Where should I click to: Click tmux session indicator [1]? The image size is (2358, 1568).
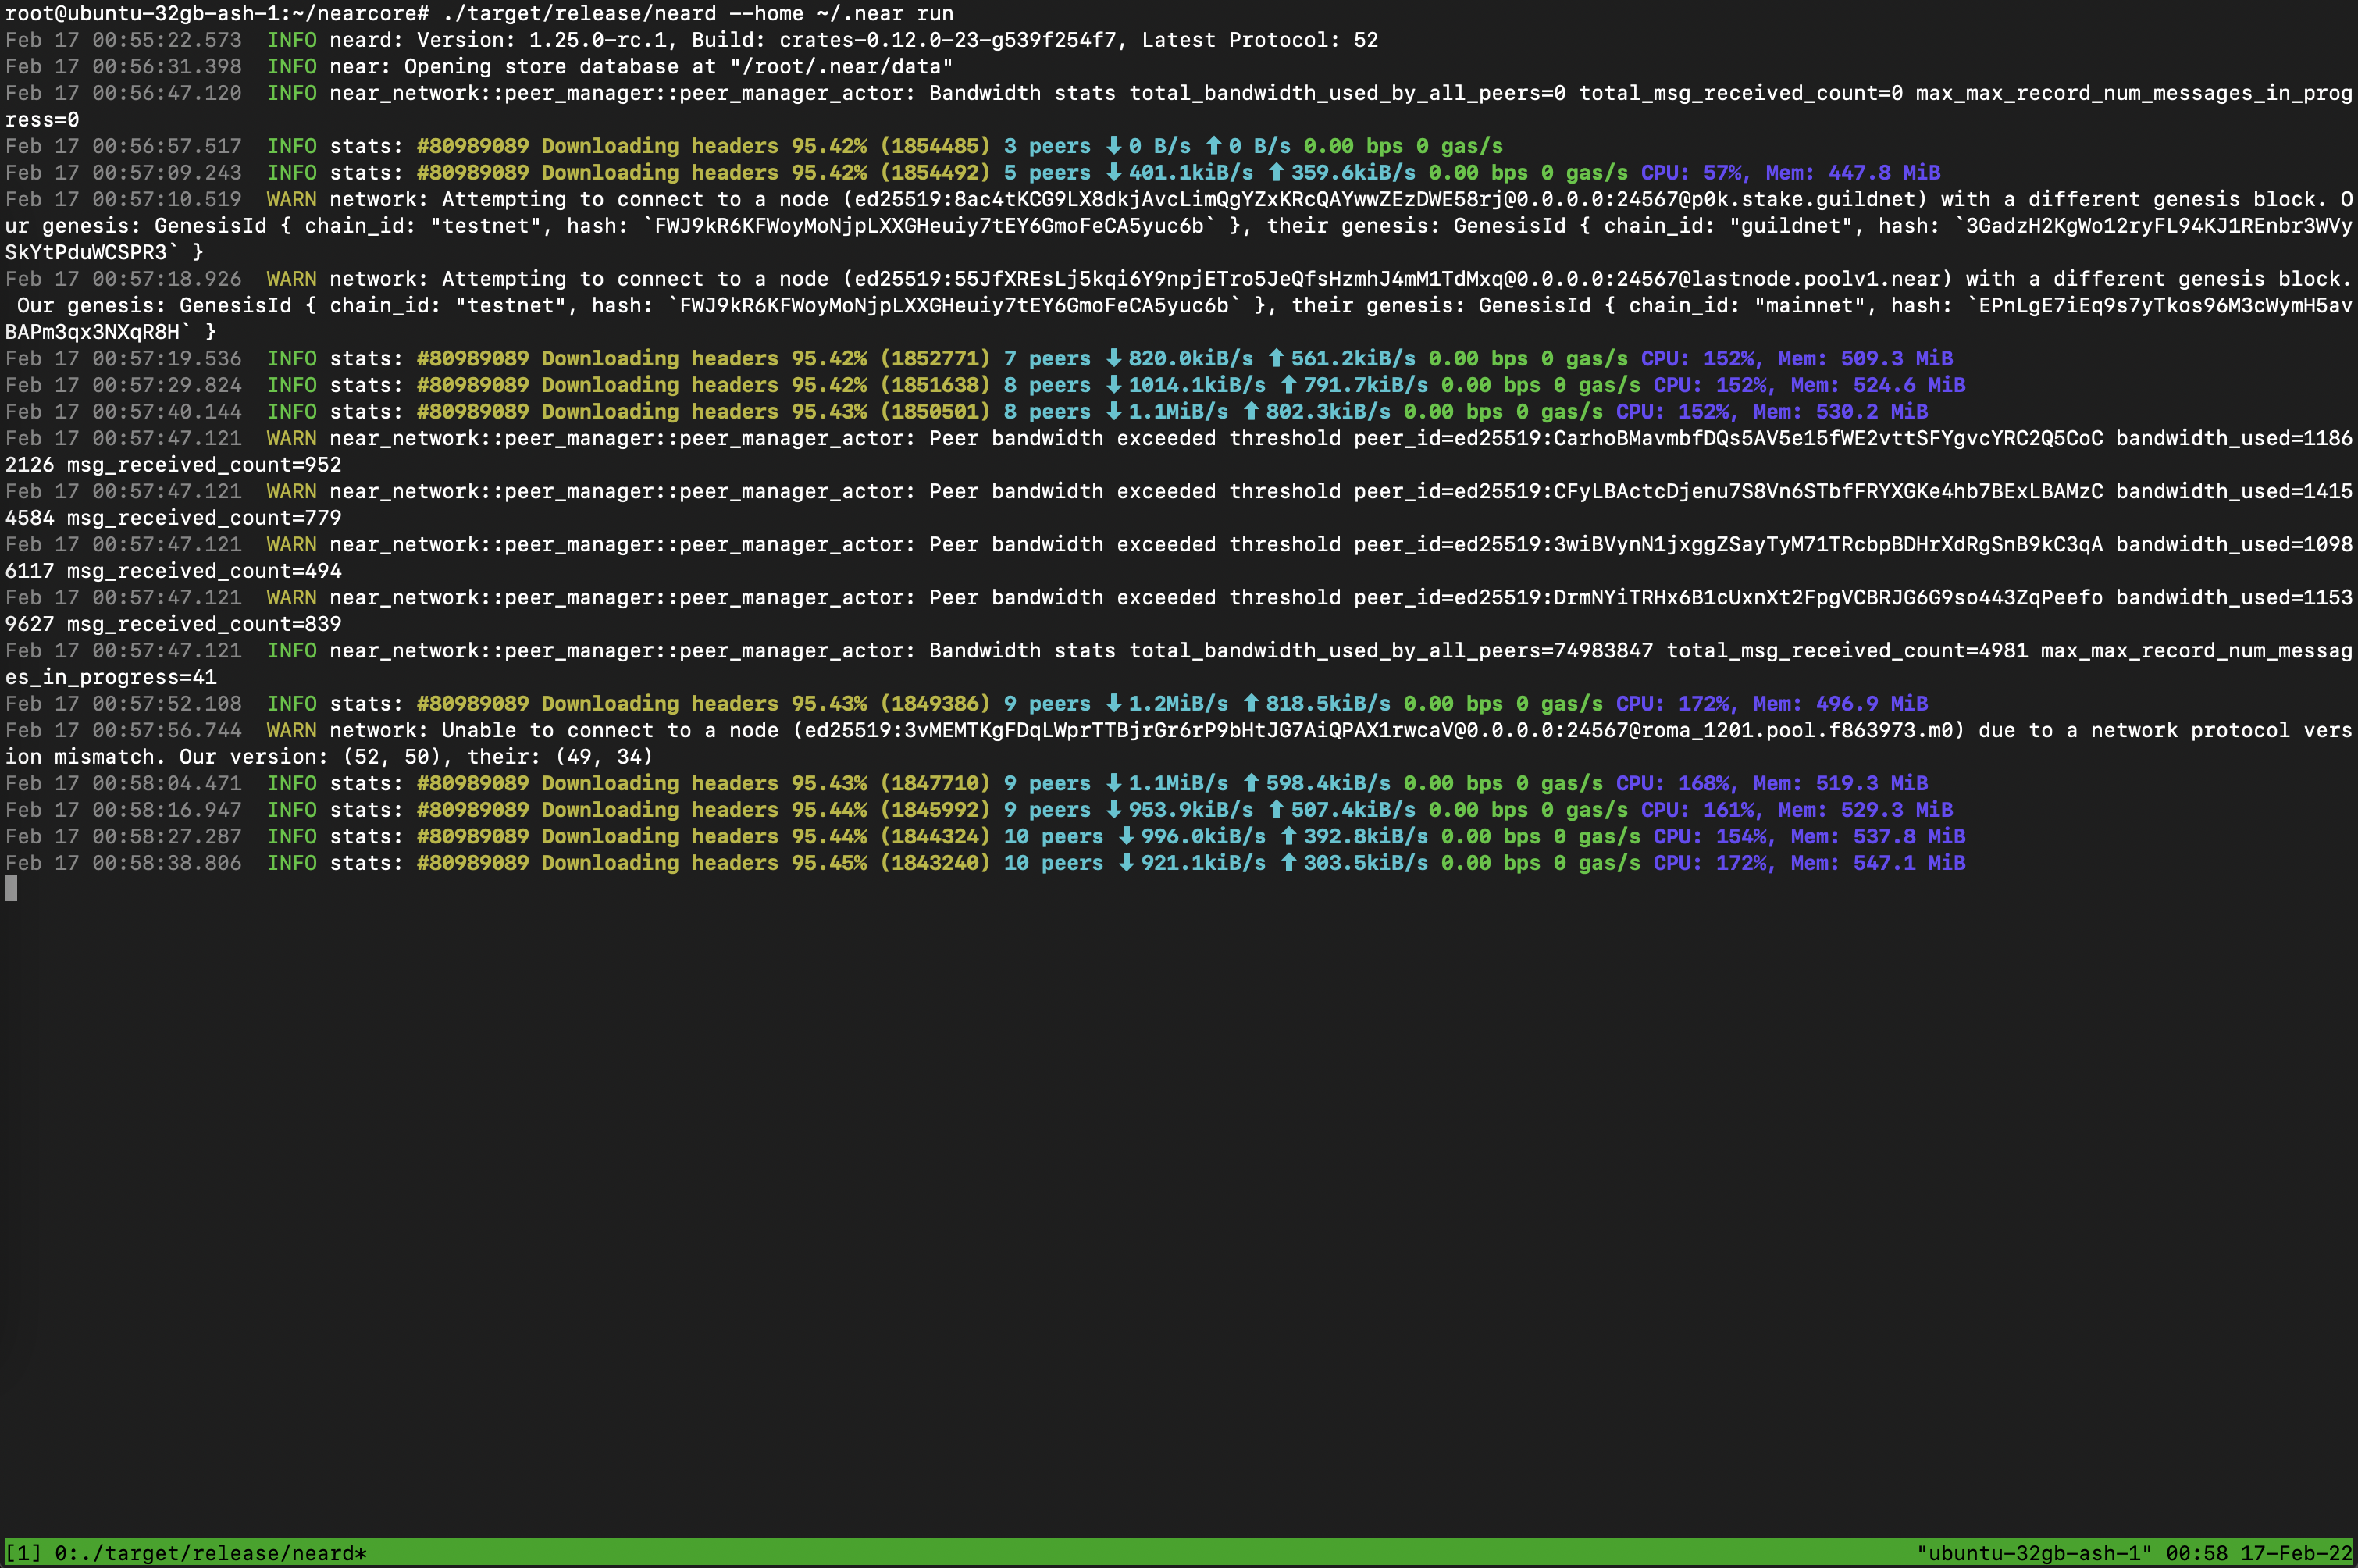[23, 1553]
